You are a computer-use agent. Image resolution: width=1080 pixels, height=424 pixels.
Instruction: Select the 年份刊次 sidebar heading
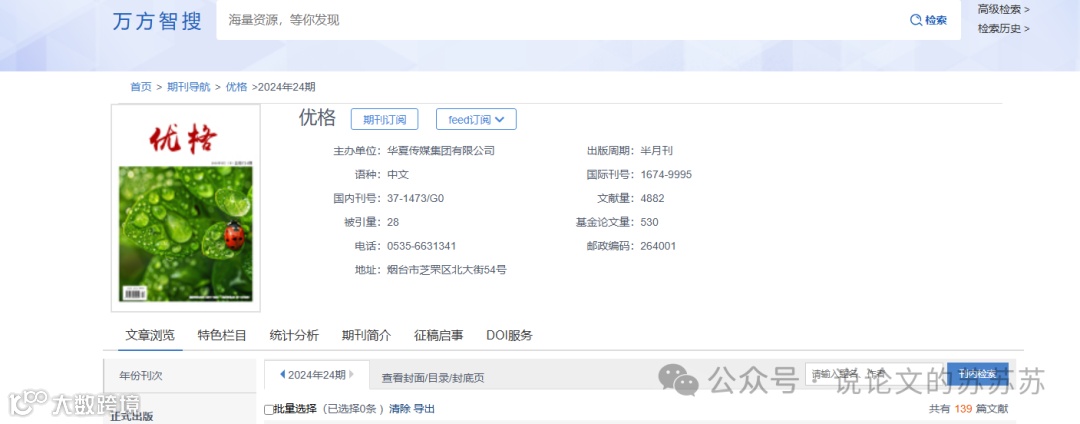coord(141,376)
